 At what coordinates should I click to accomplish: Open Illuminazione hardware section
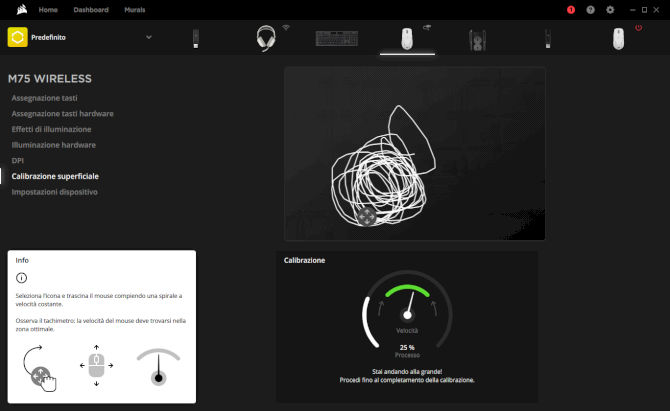coord(53,145)
